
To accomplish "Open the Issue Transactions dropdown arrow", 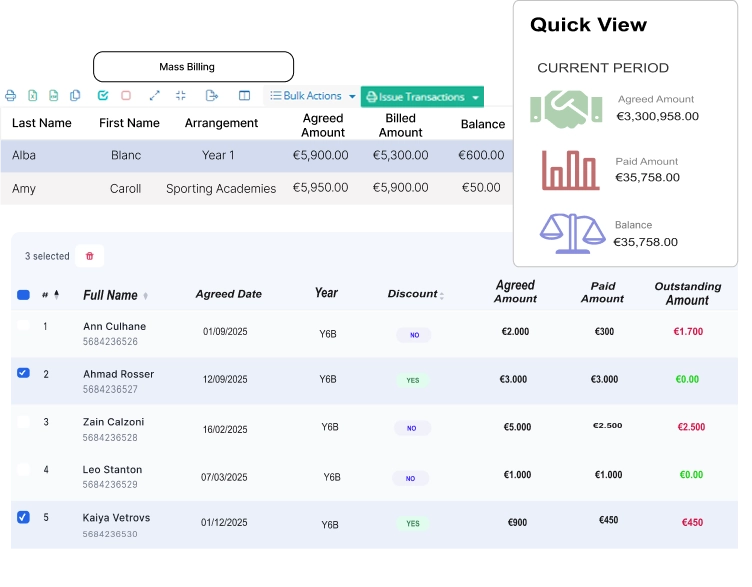I will (x=475, y=97).
